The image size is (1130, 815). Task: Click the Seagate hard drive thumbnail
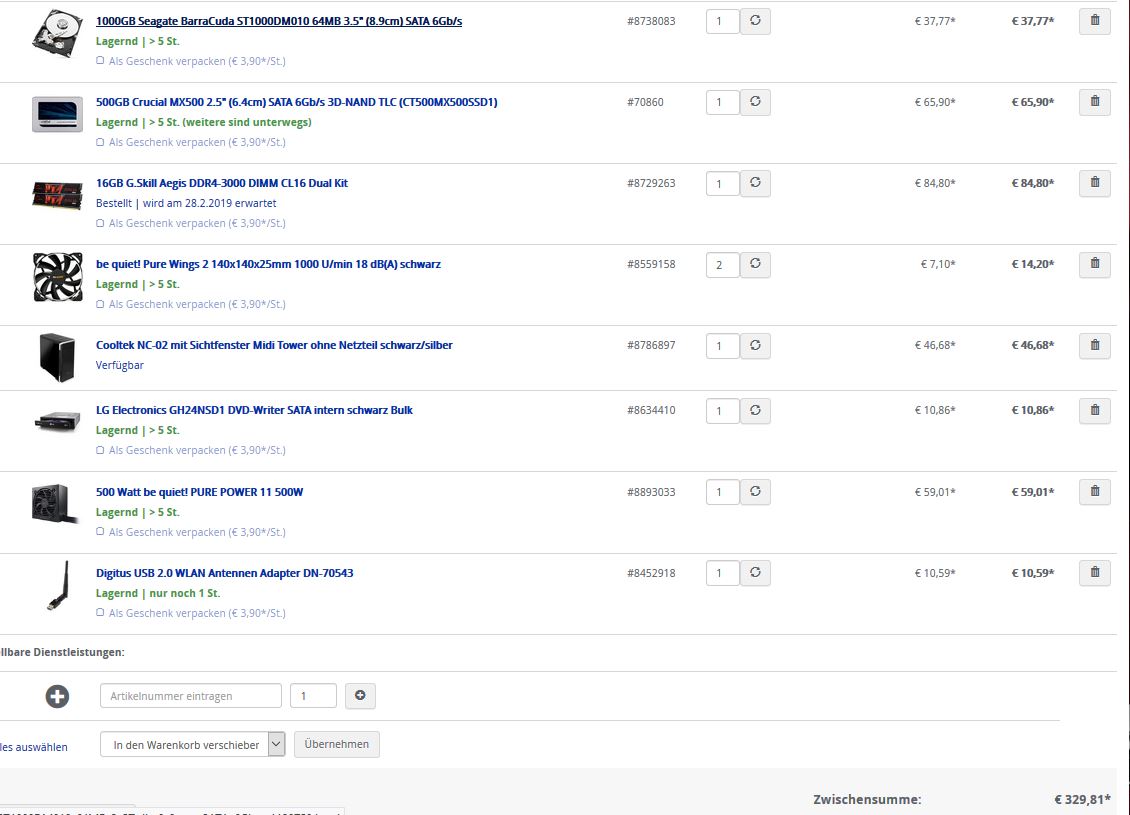(x=58, y=33)
